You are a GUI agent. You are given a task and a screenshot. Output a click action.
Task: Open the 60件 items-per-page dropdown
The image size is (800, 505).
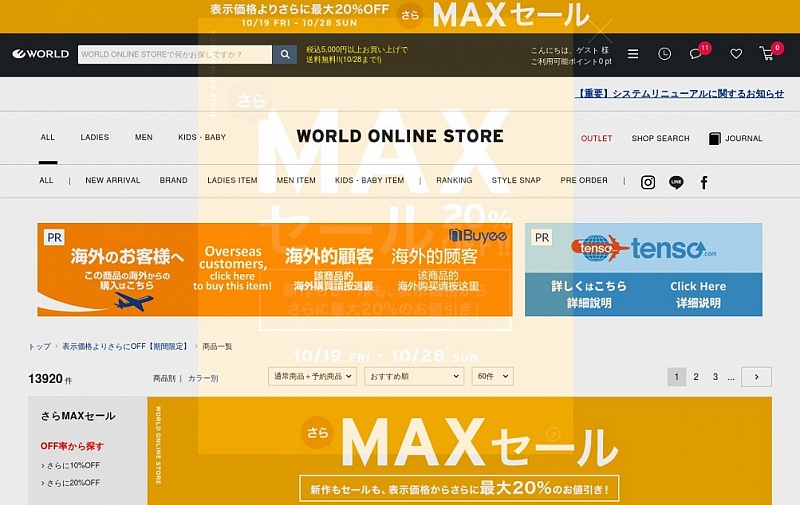point(492,376)
